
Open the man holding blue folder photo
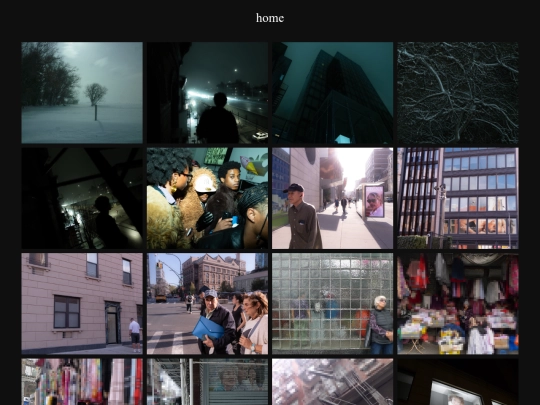pos(207,304)
